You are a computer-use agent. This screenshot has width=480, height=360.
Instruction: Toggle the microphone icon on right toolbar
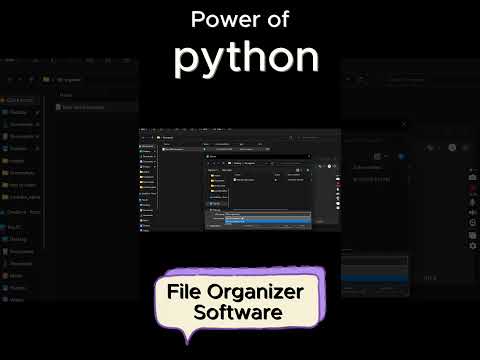pos(472,202)
